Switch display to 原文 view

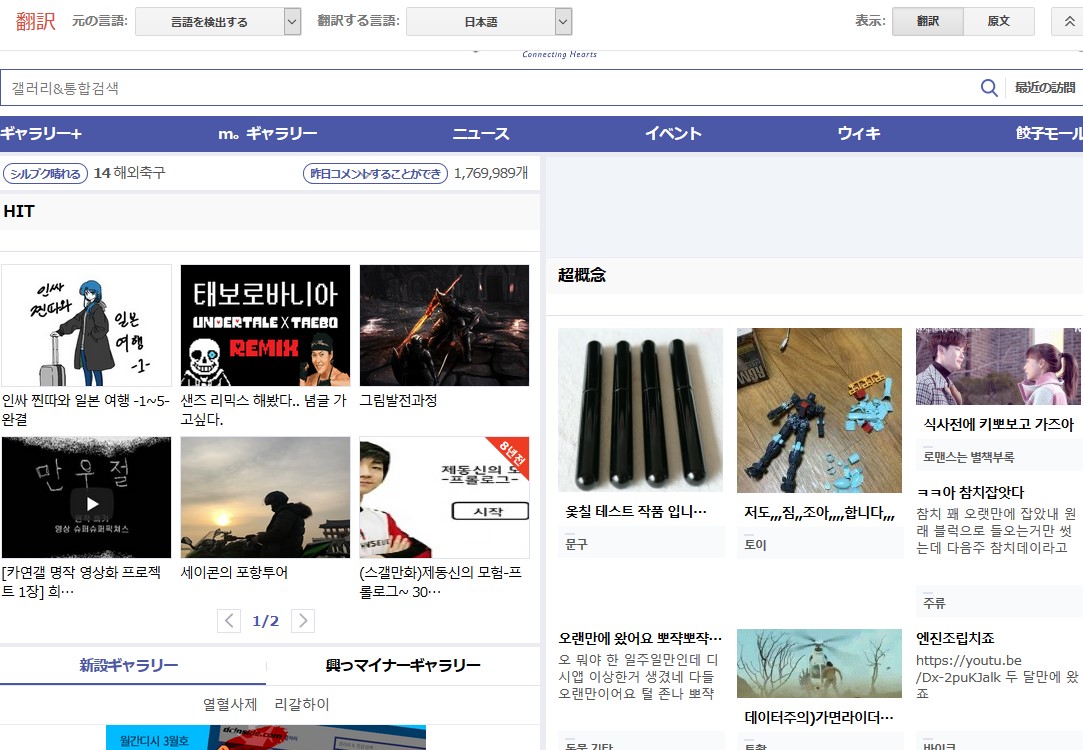pyautogui.click(x=998, y=21)
